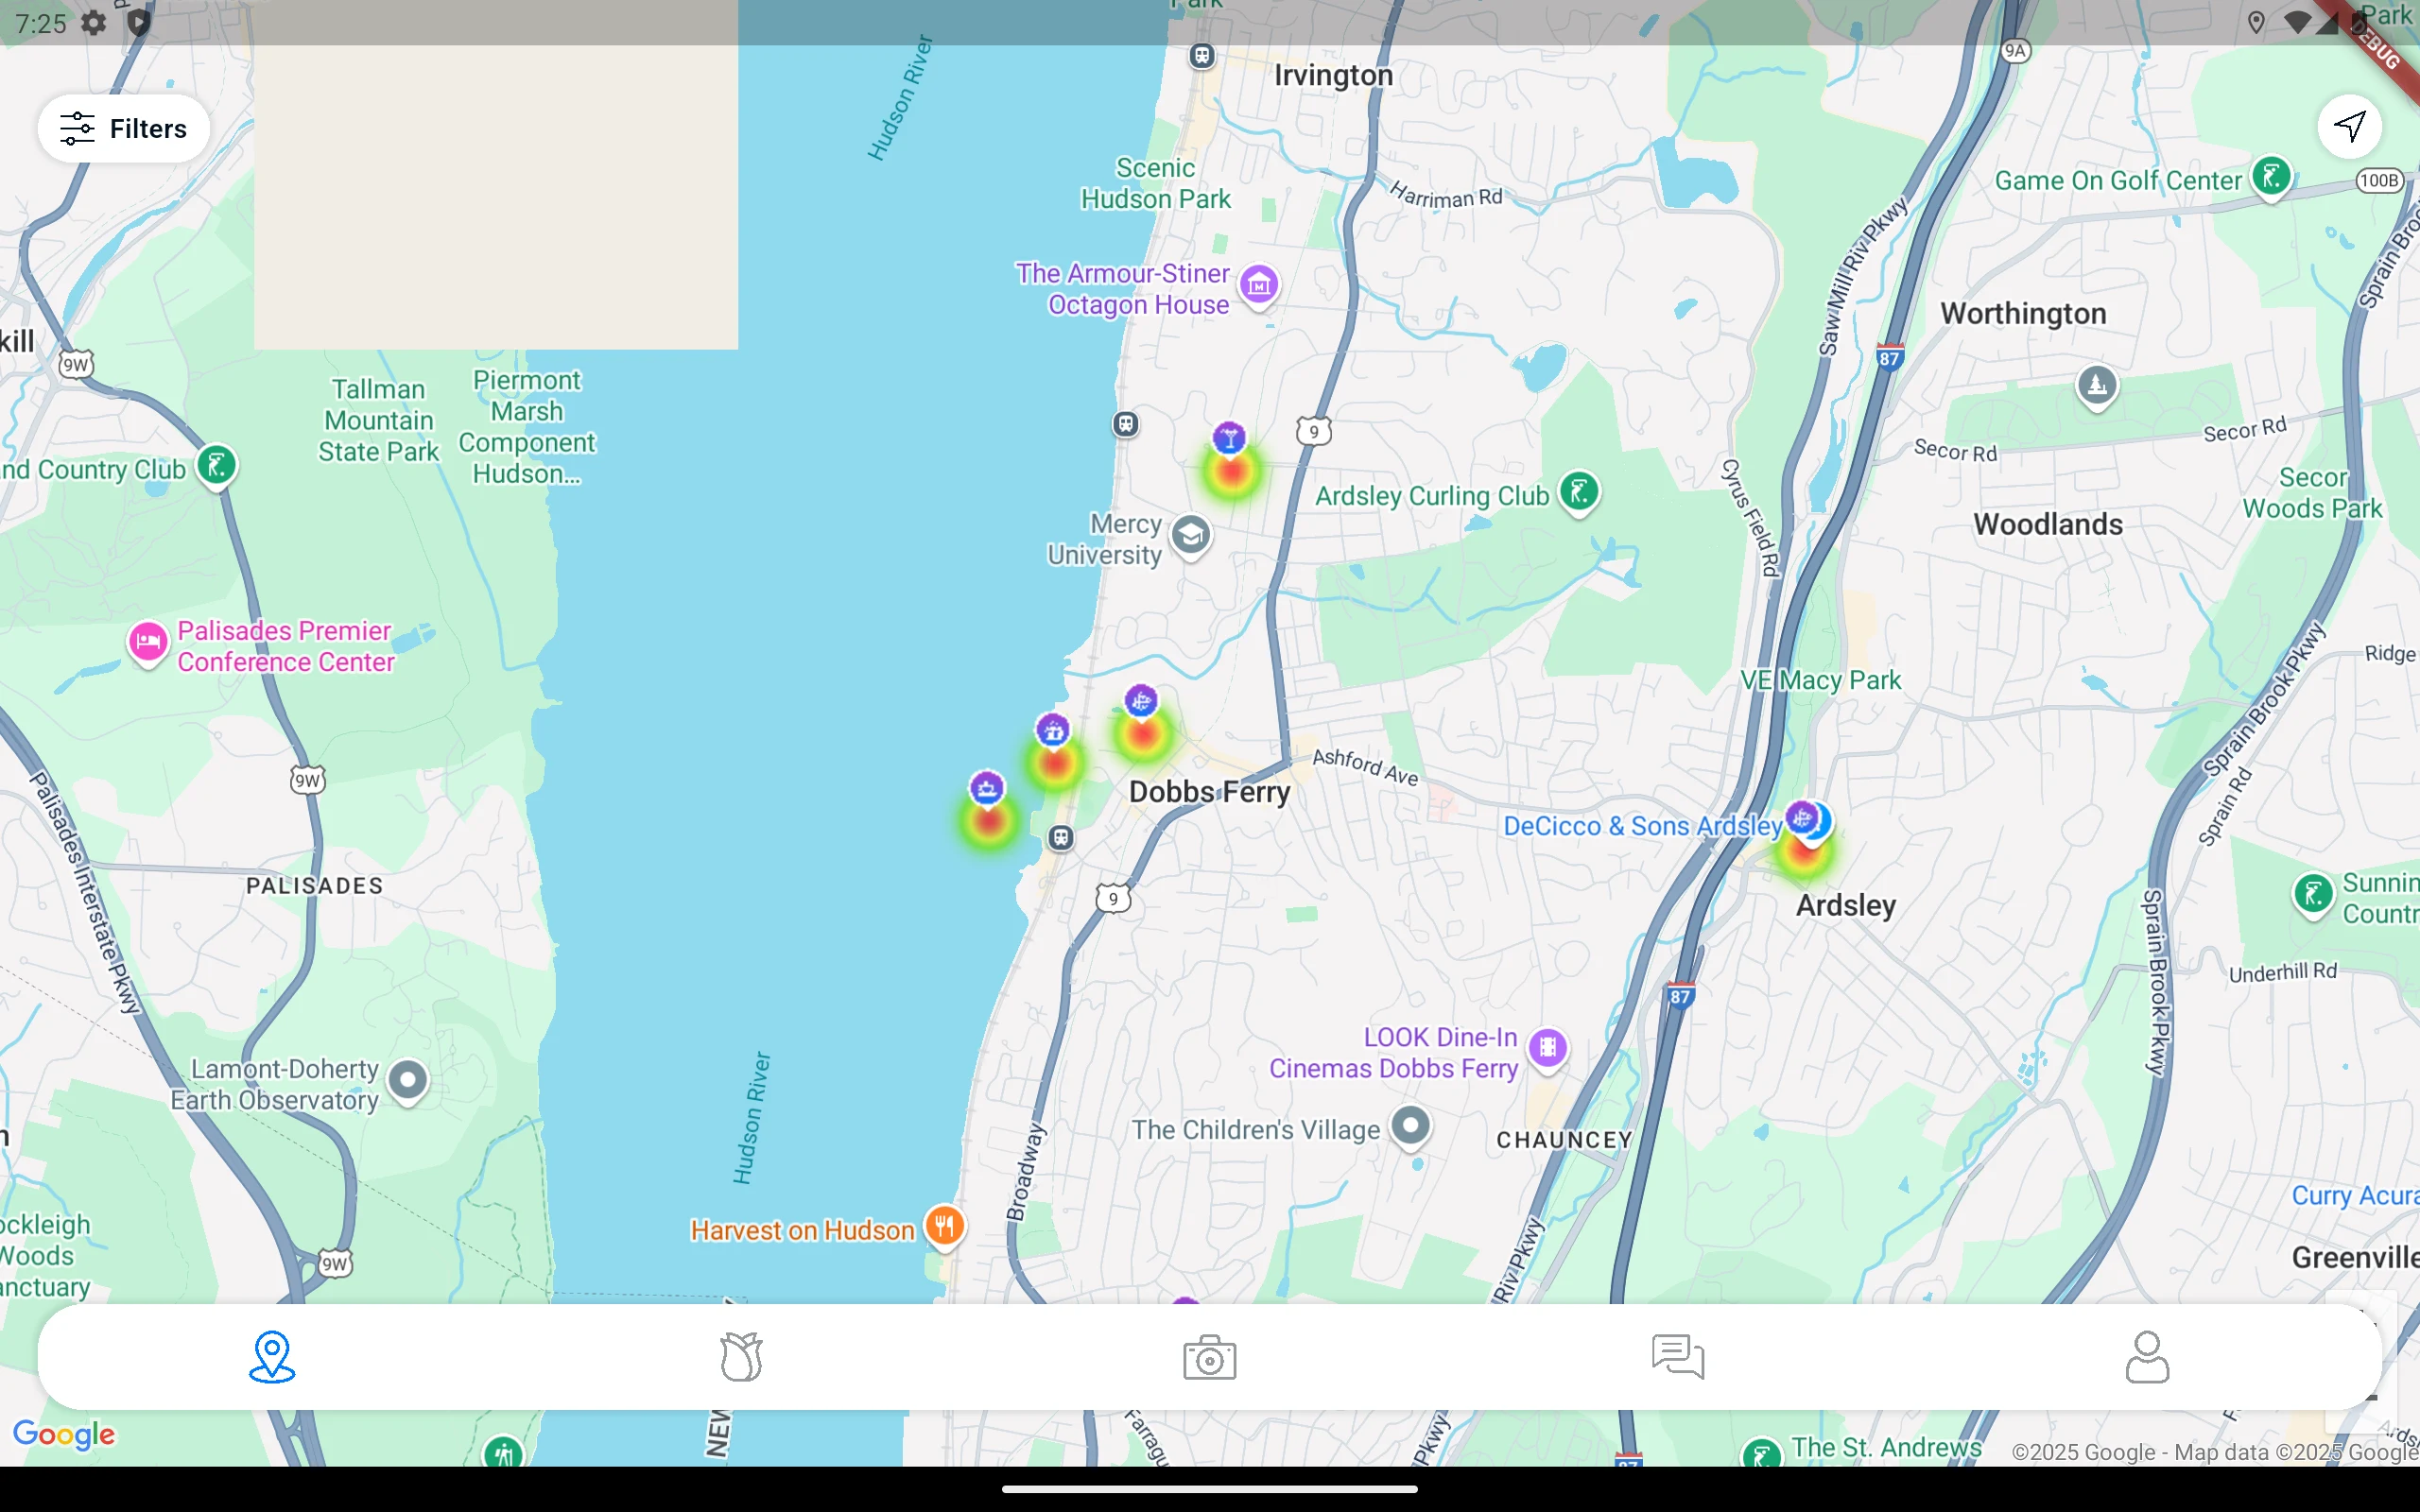Select the Game On Golf Center pin
2420x1512 pixels.
coord(2271,178)
